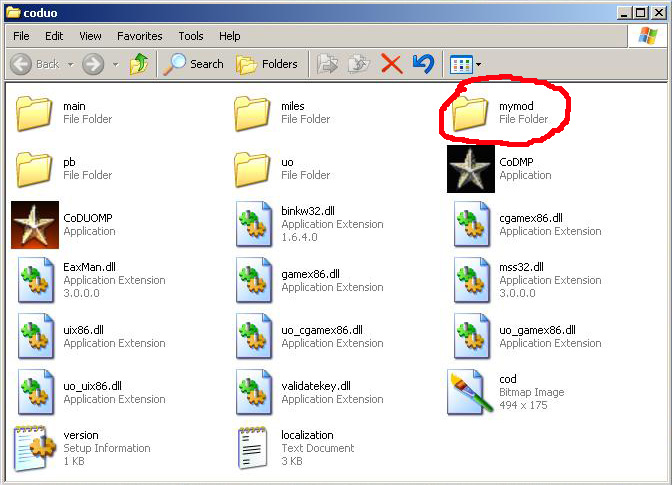The height and width of the screenshot is (485, 672).
Task: Select the CoDMP application icon
Action: [x=471, y=169]
